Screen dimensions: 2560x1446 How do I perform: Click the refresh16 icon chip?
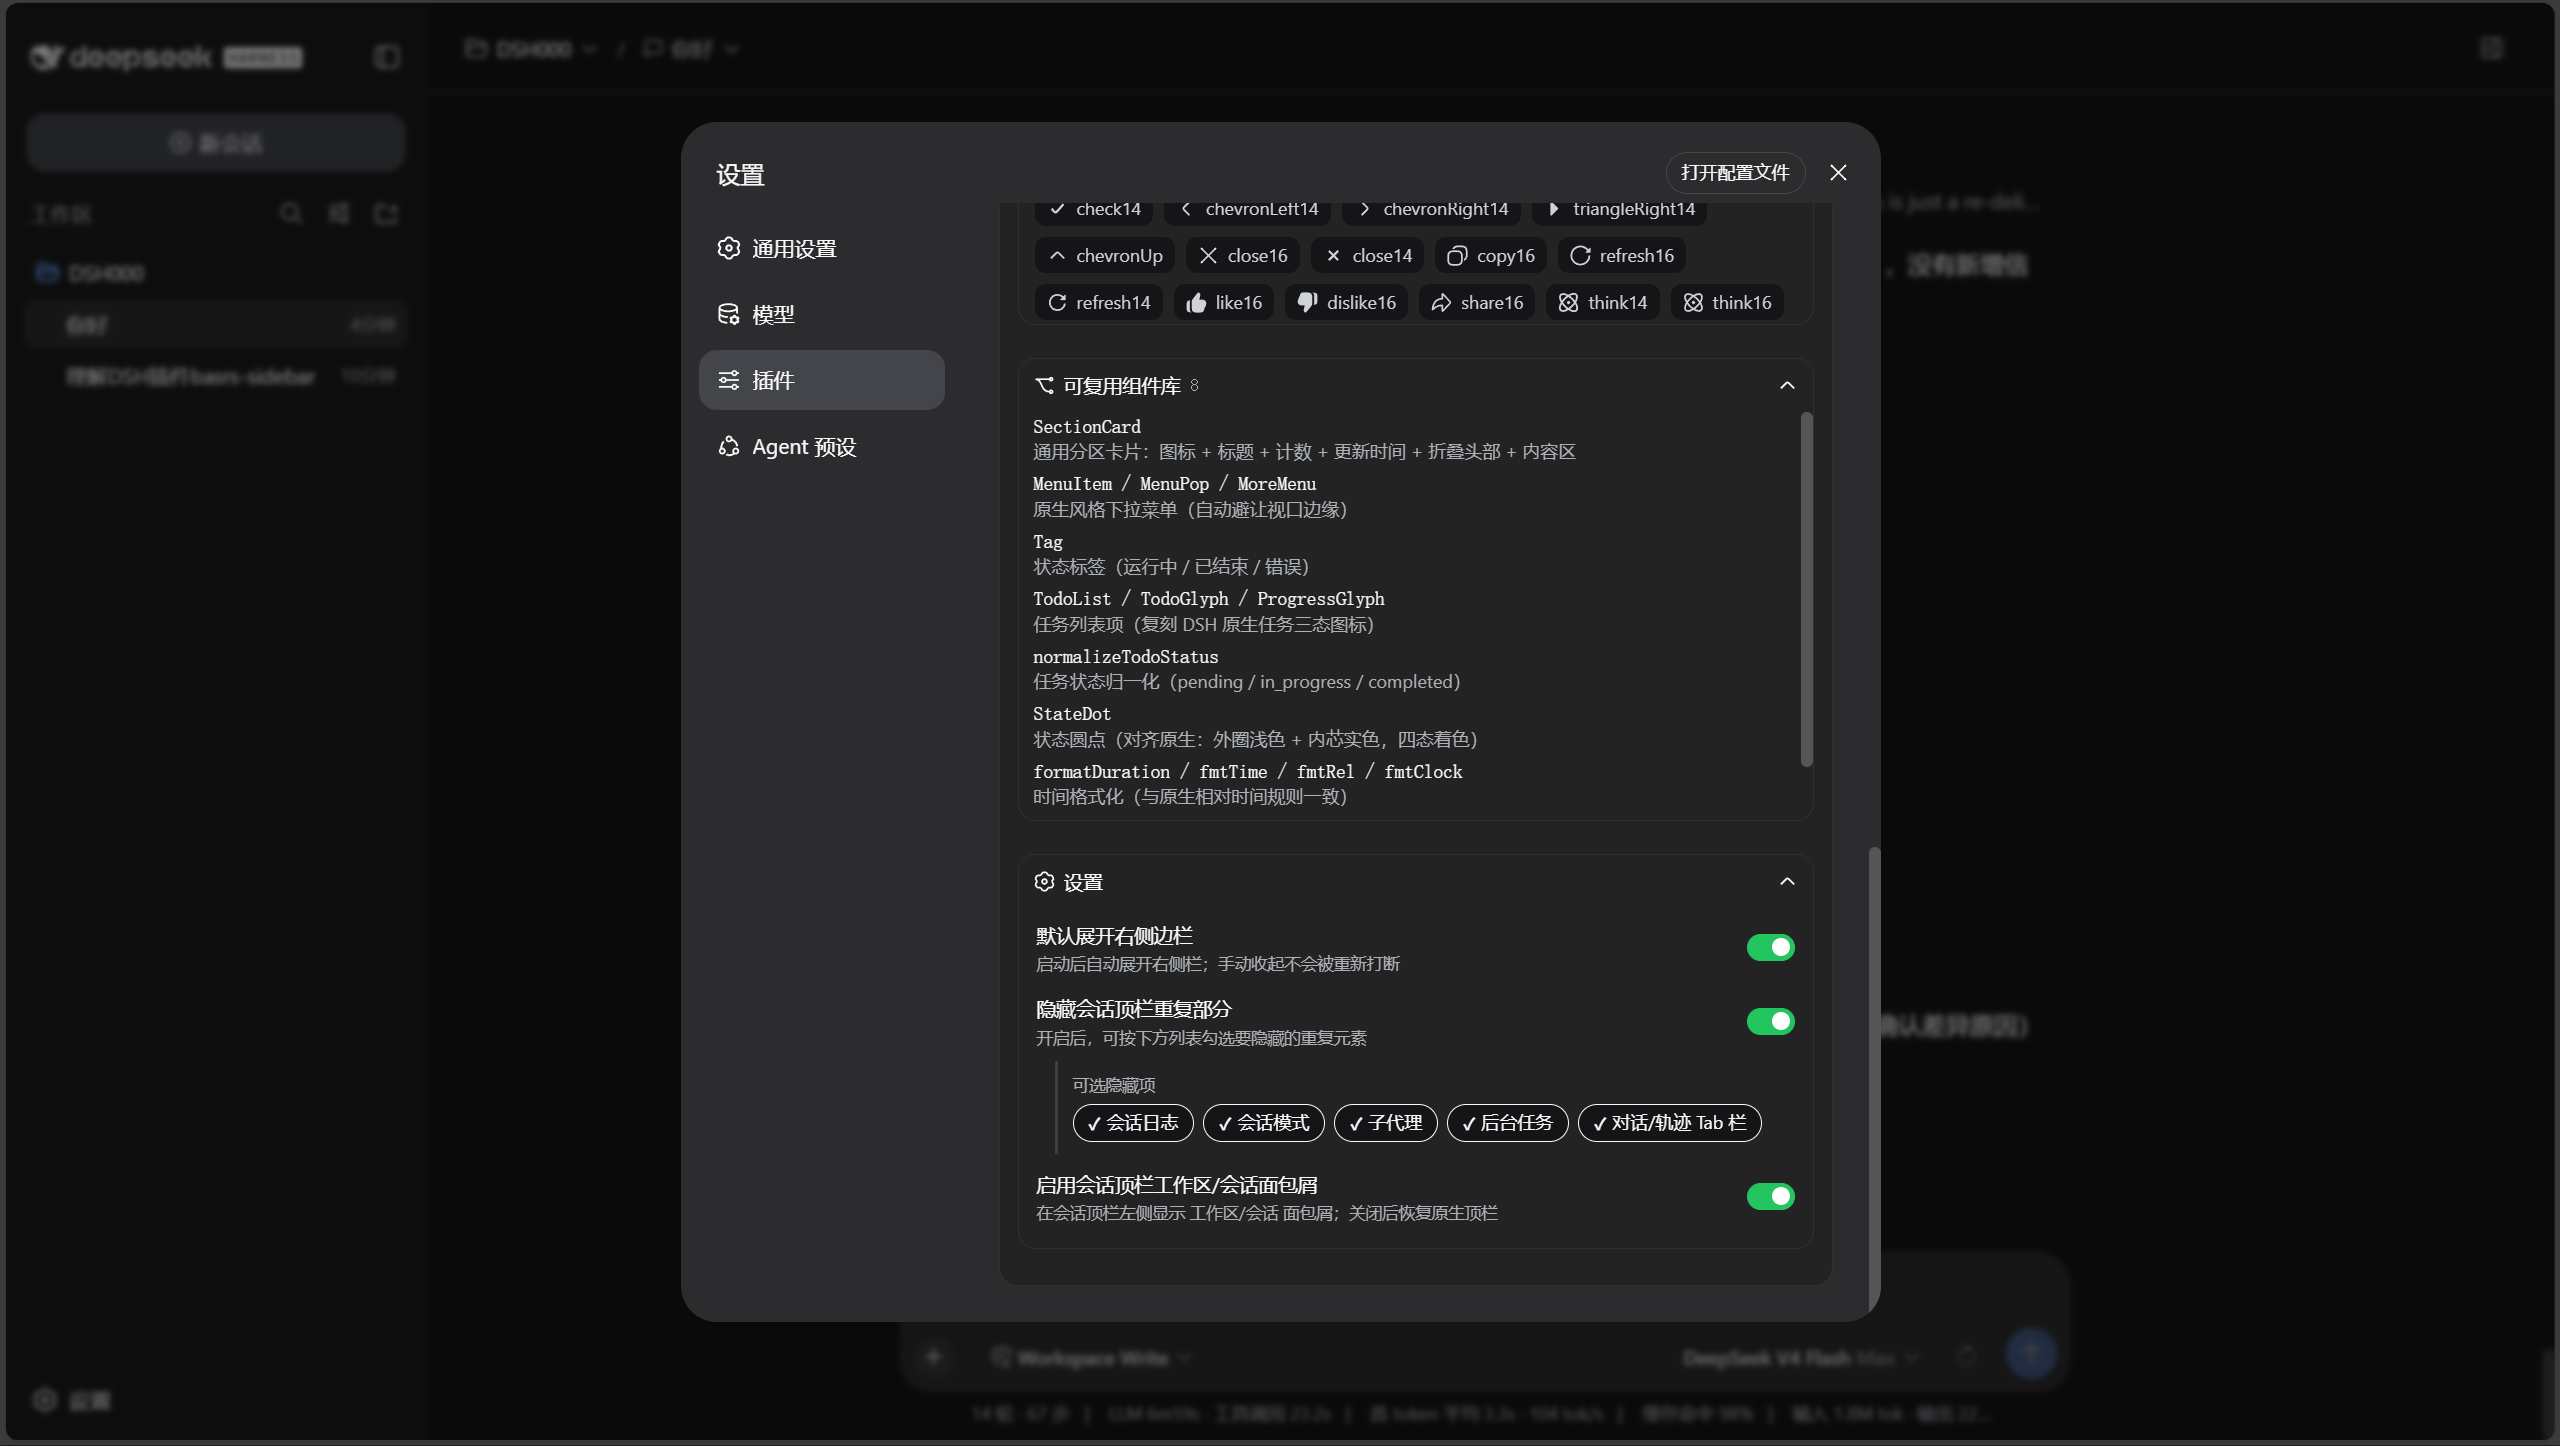pos(1622,256)
